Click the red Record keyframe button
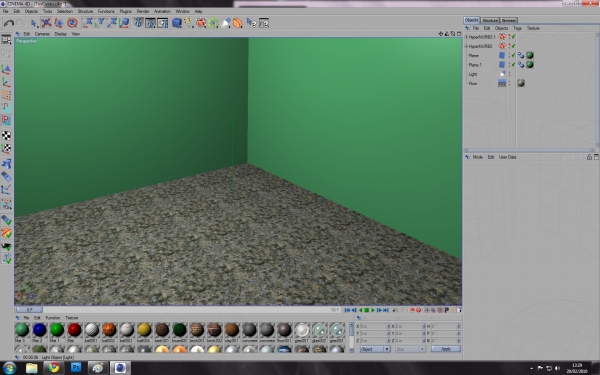The height and width of the screenshot is (375, 600). [412, 310]
